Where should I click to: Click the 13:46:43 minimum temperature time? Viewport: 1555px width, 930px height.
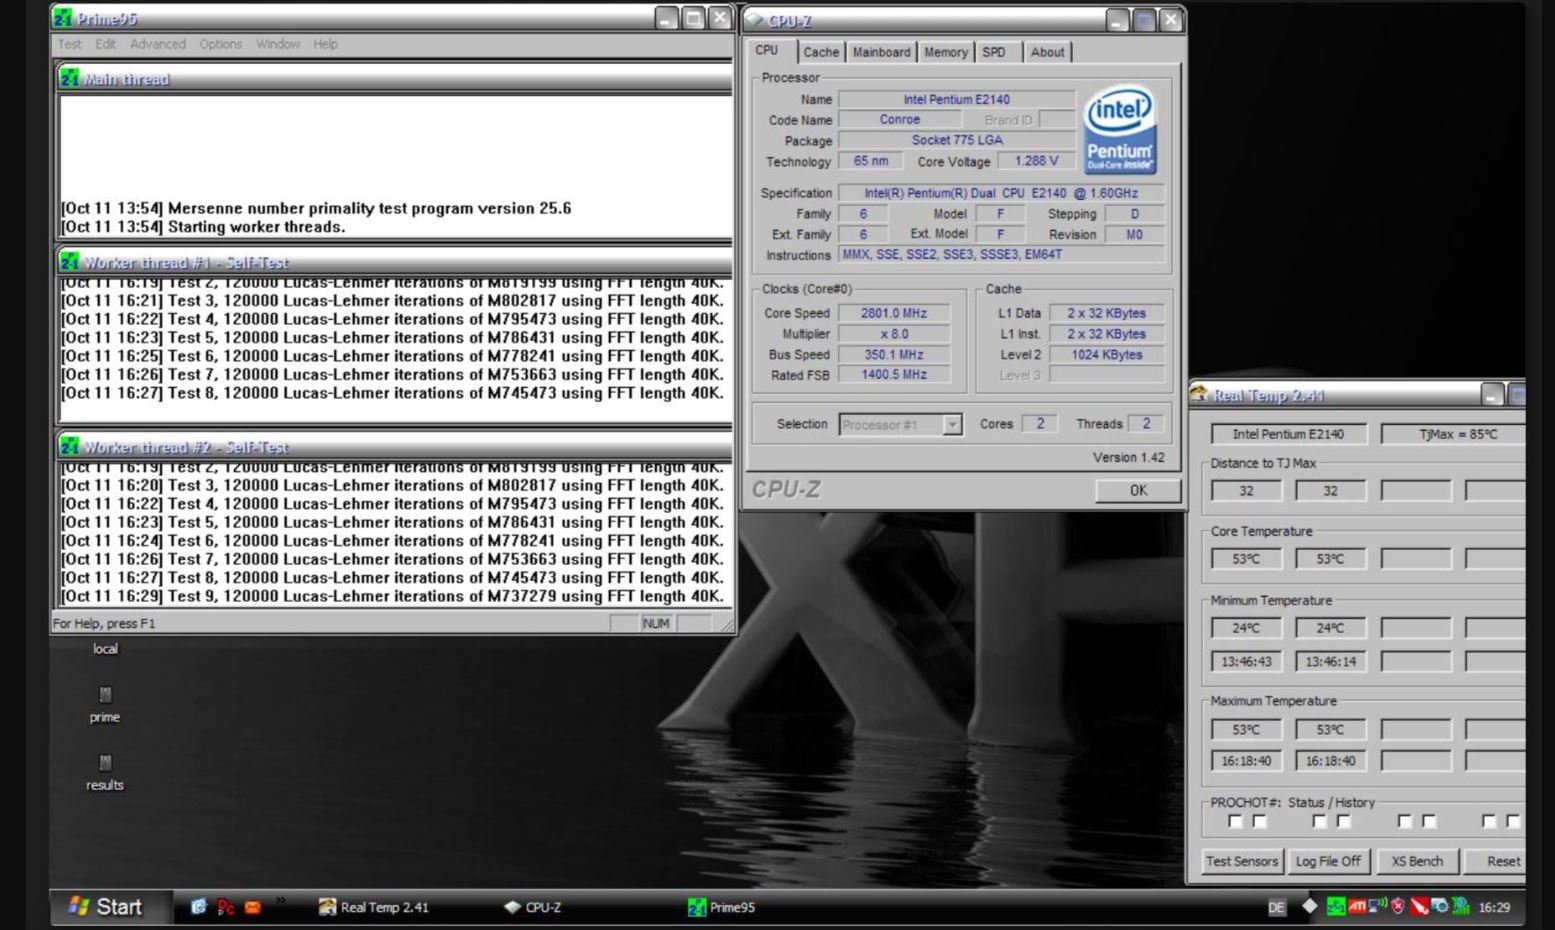[x=1246, y=661]
